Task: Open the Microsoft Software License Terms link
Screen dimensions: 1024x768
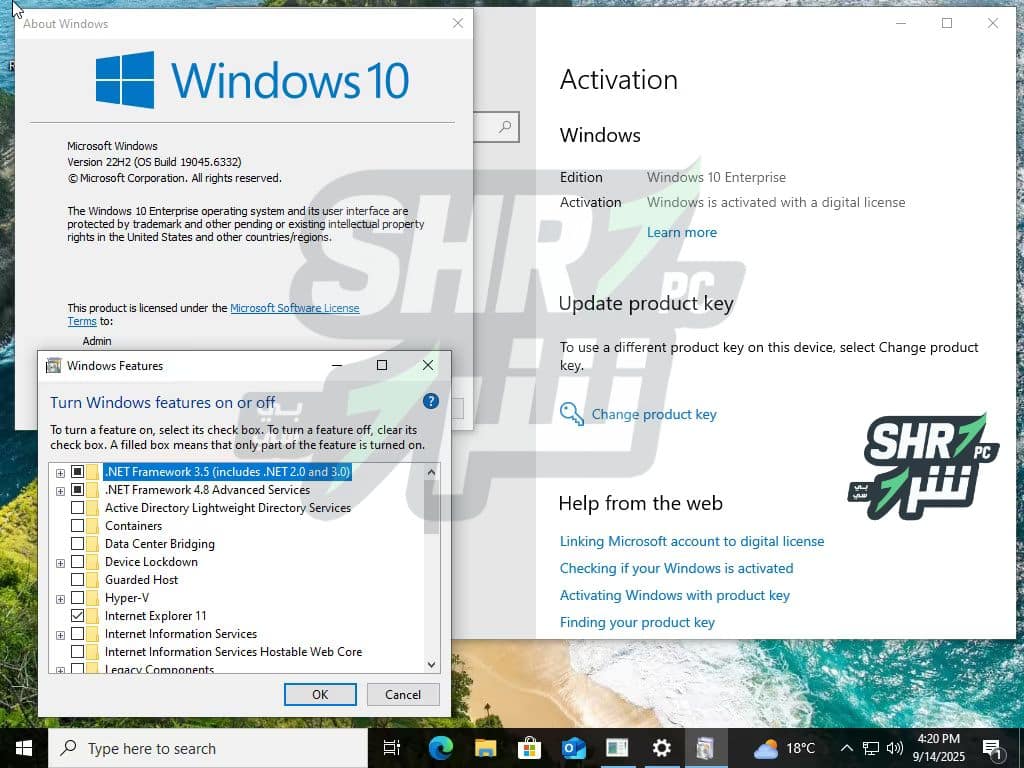Action: click(x=294, y=308)
